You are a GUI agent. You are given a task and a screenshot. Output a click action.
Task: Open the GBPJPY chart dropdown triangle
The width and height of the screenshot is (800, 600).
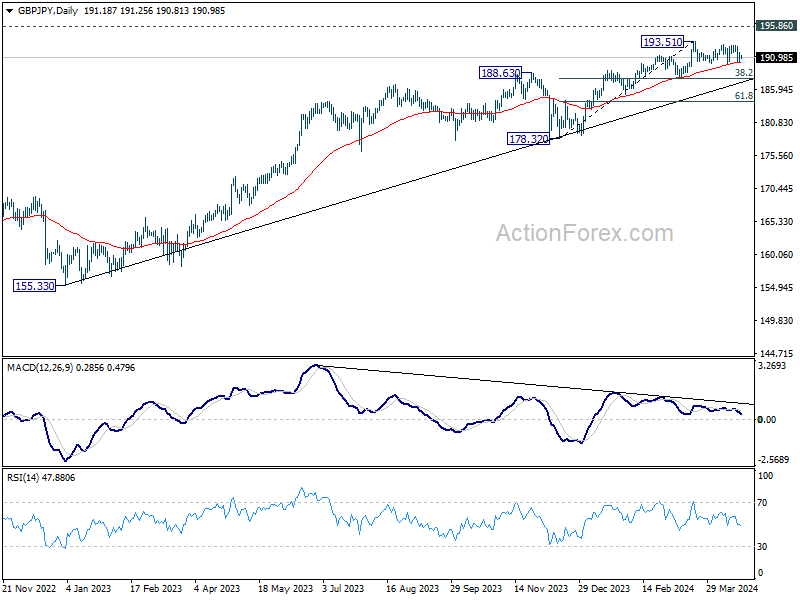[x=9, y=11]
